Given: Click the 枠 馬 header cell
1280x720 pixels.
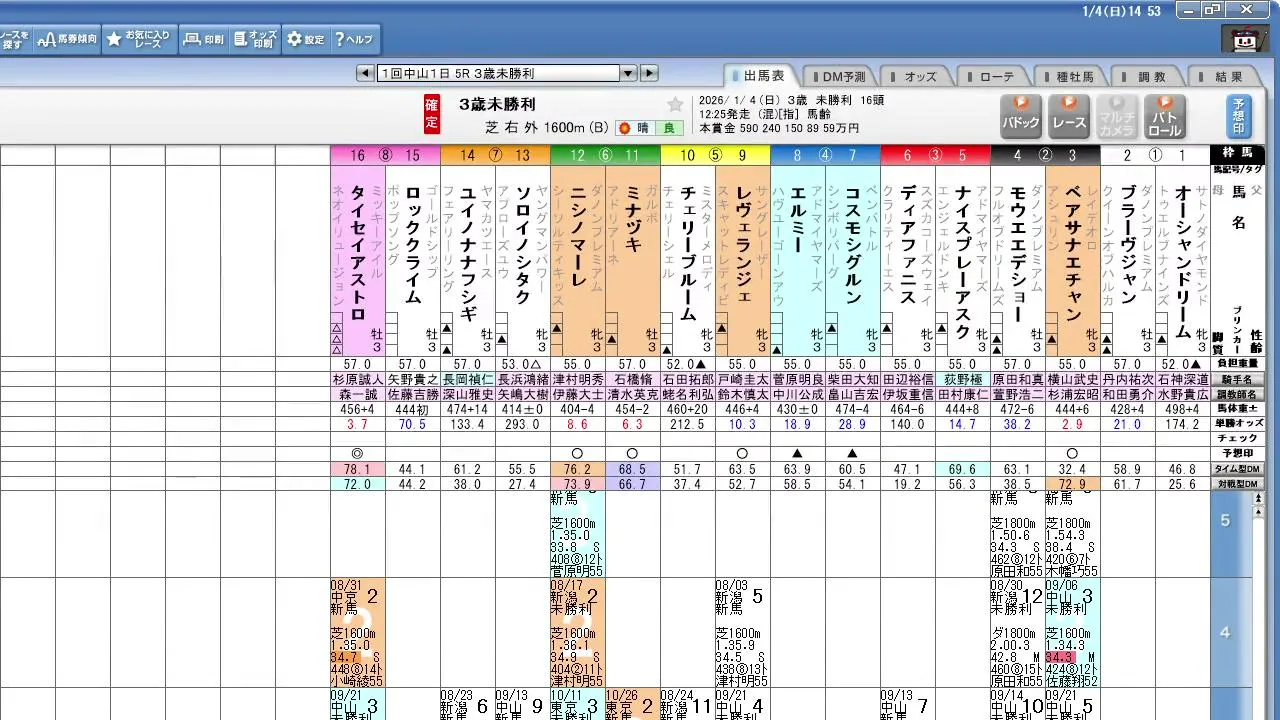Looking at the screenshot, I should 1238,154.
